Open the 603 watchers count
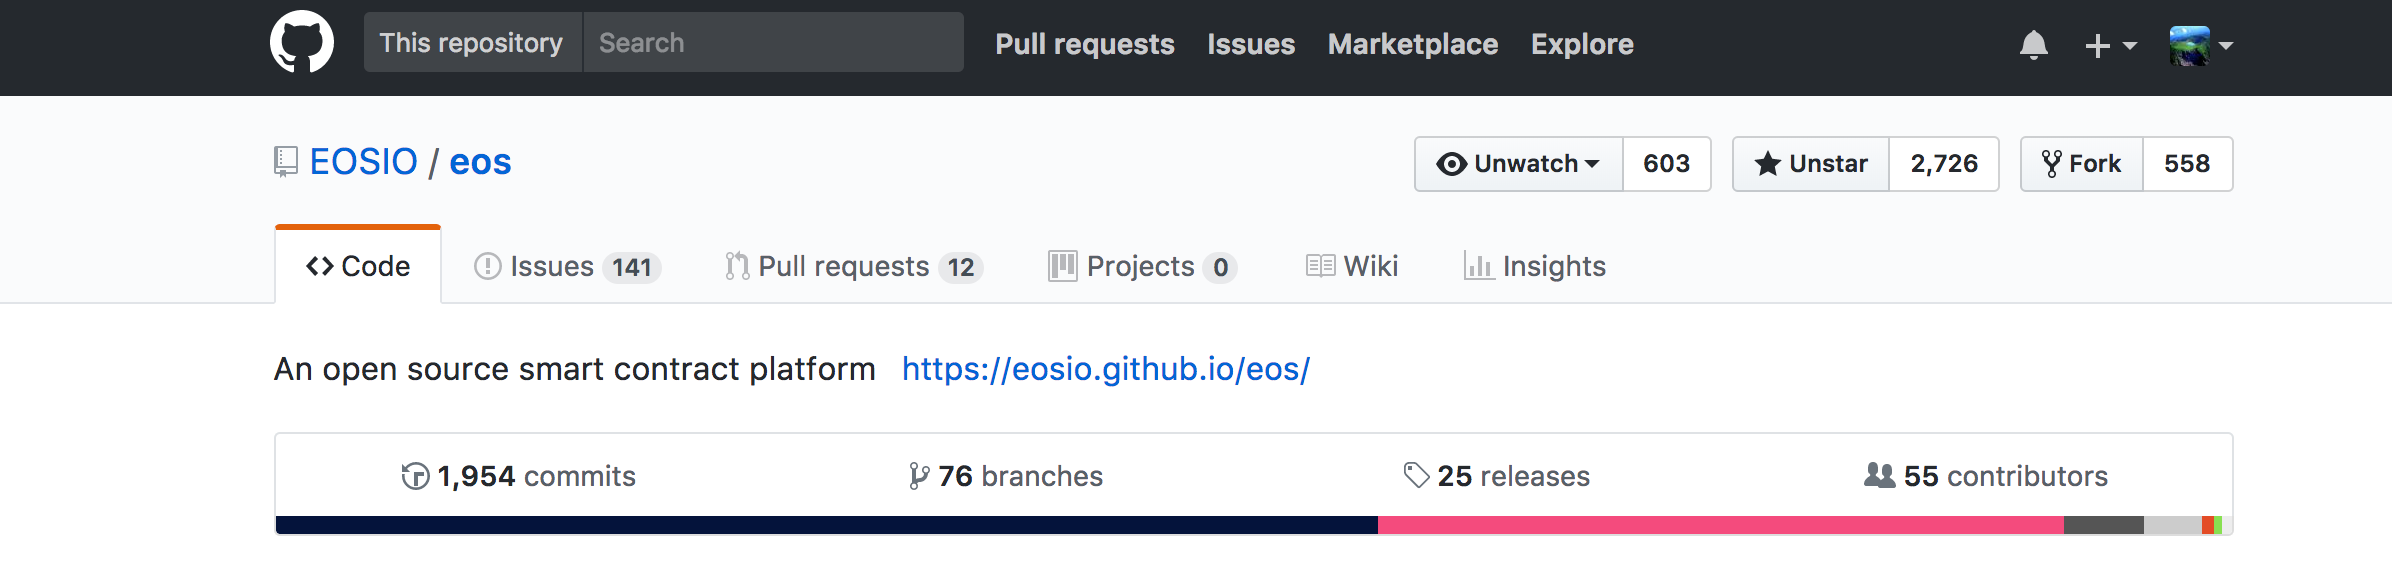Screen dimensions: 2392x566 [1666, 163]
